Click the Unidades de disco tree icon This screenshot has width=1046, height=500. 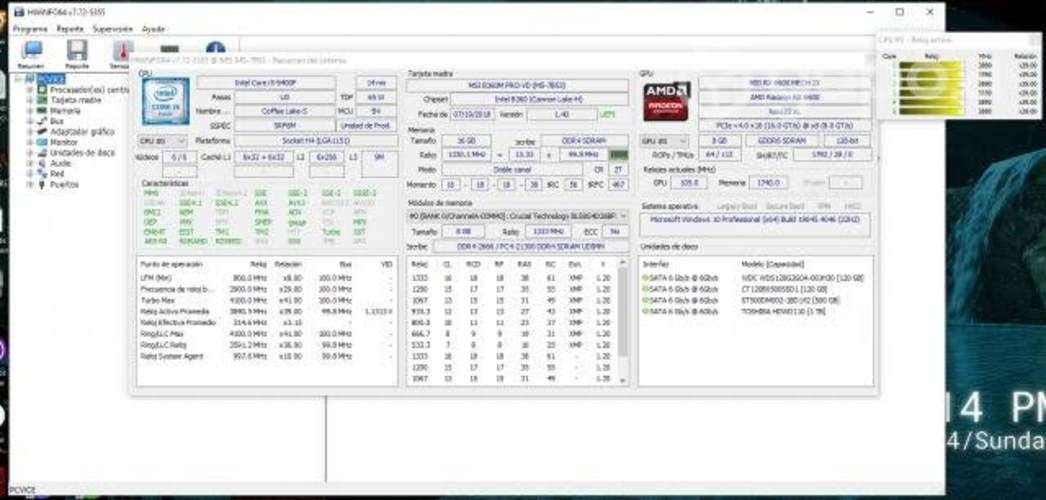click(43, 153)
